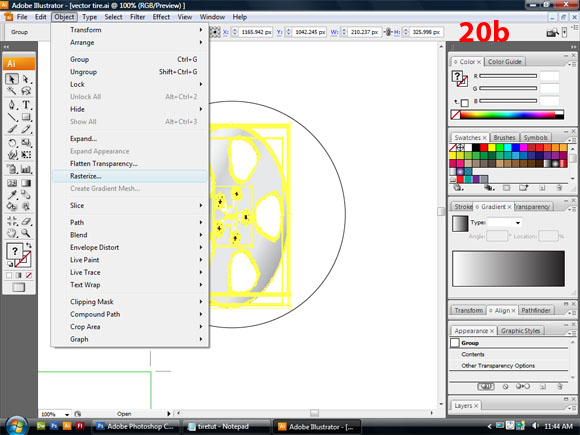The height and width of the screenshot is (435, 580).
Task: Open the Symbols tab
Action: coord(535,138)
